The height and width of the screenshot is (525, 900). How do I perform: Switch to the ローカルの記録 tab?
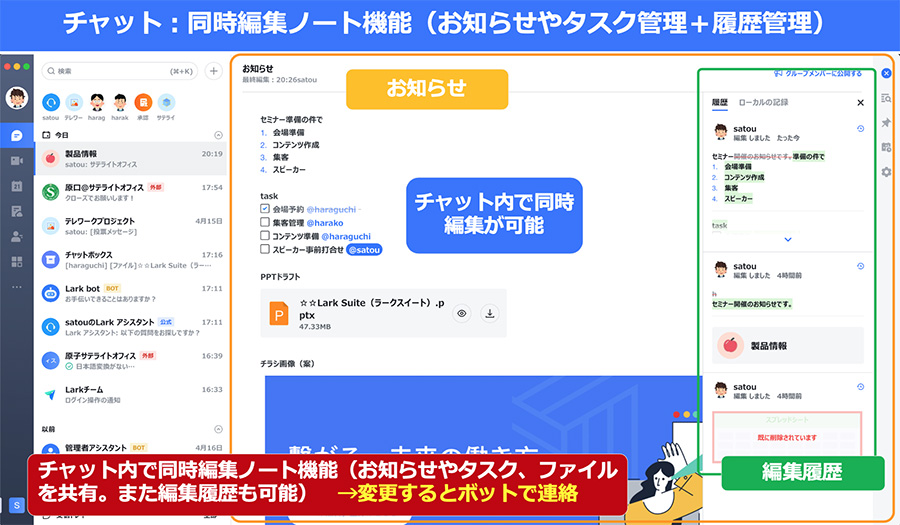(x=763, y=103)
